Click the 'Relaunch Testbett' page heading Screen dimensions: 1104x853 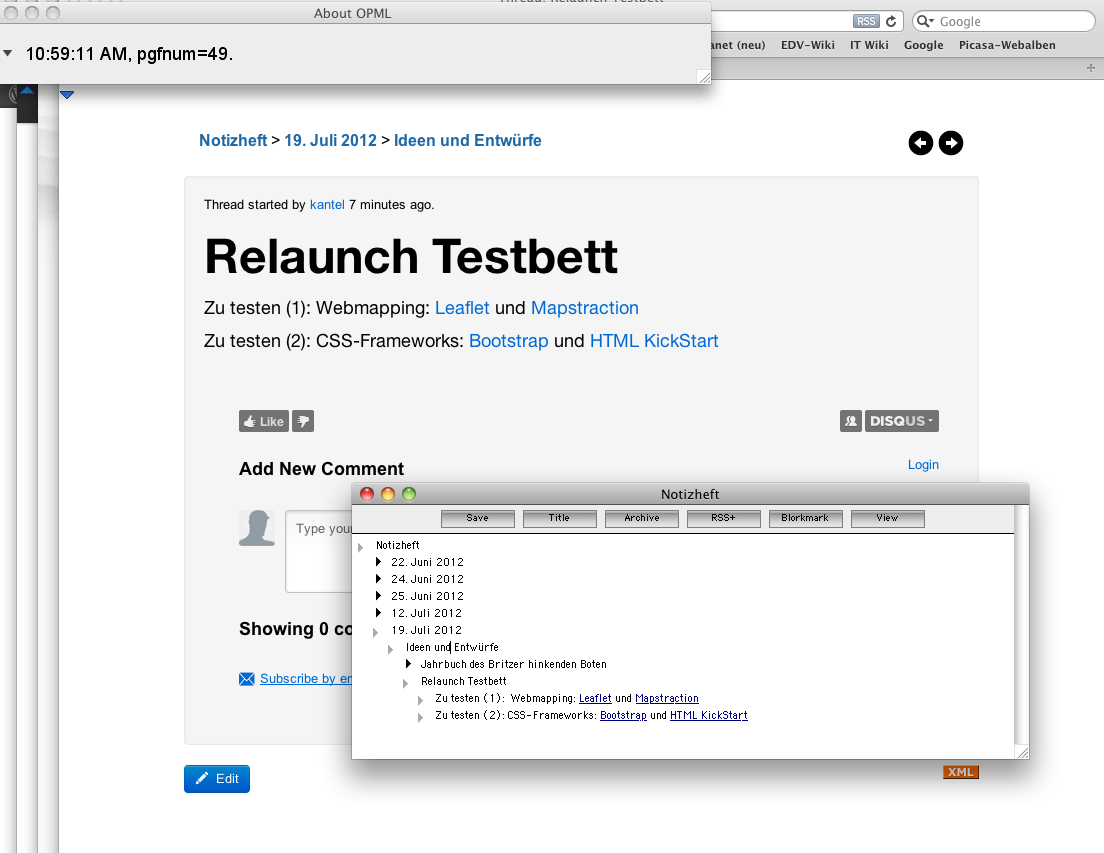coord(411,256)
